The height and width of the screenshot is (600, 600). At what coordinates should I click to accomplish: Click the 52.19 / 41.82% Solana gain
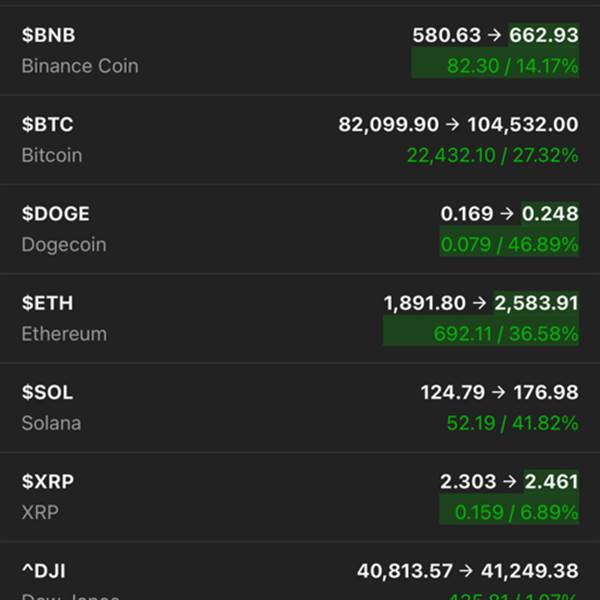click(513, 423)
